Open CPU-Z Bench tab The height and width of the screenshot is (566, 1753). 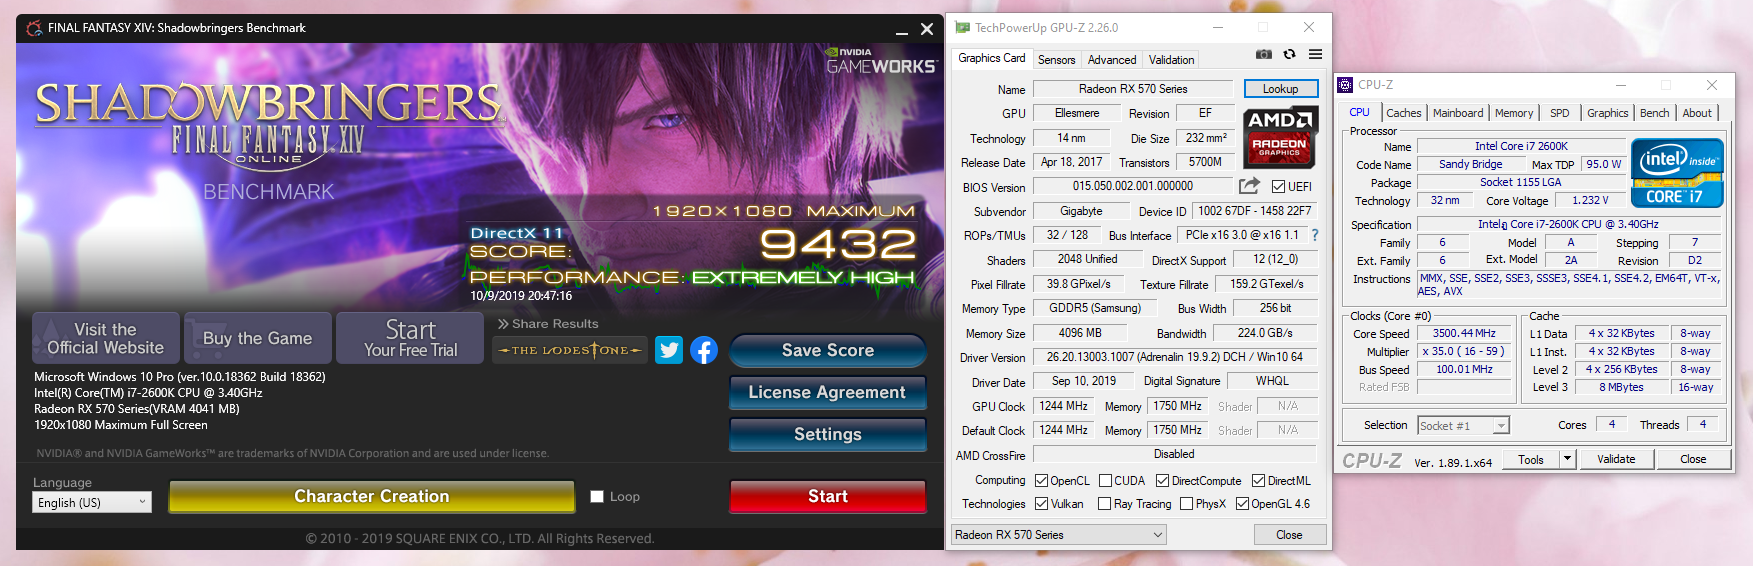point(1654,113)
